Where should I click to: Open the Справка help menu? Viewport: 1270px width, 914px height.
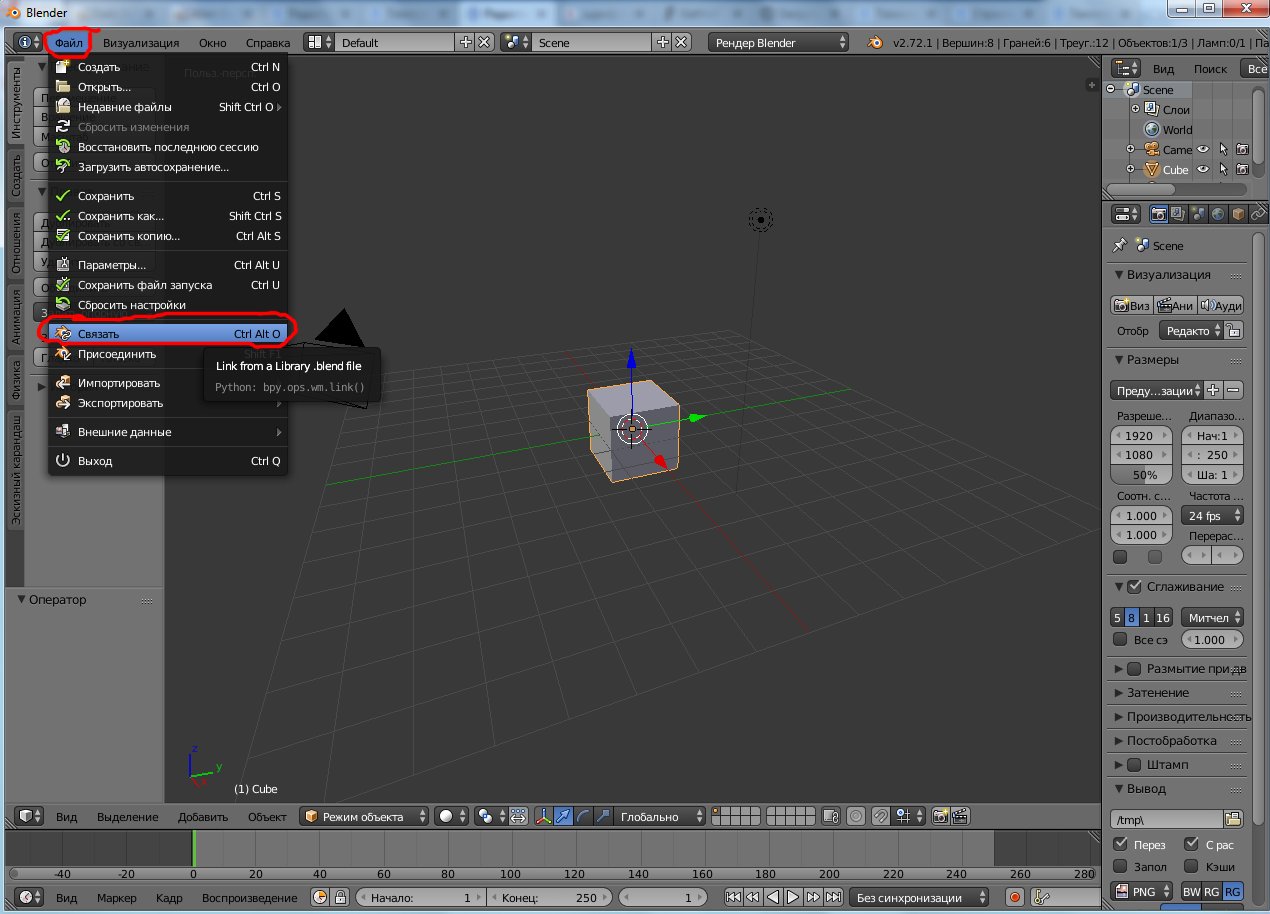pyautogui.click(x=268, y=43)
